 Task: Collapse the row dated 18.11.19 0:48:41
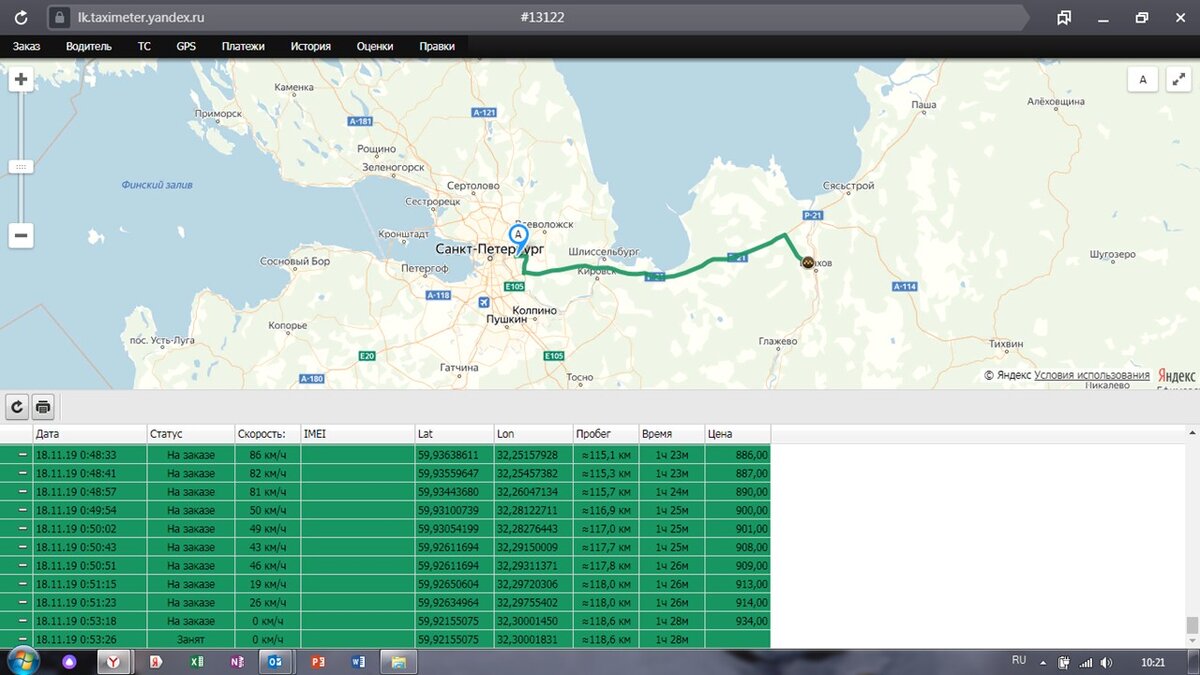tap(22, 473)
